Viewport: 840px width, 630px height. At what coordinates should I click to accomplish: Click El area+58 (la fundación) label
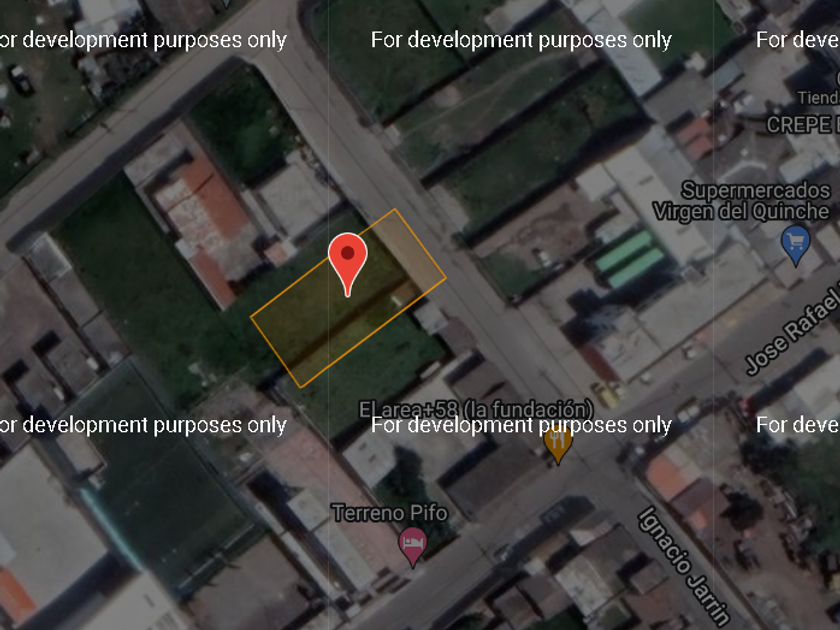click(476, 410)
